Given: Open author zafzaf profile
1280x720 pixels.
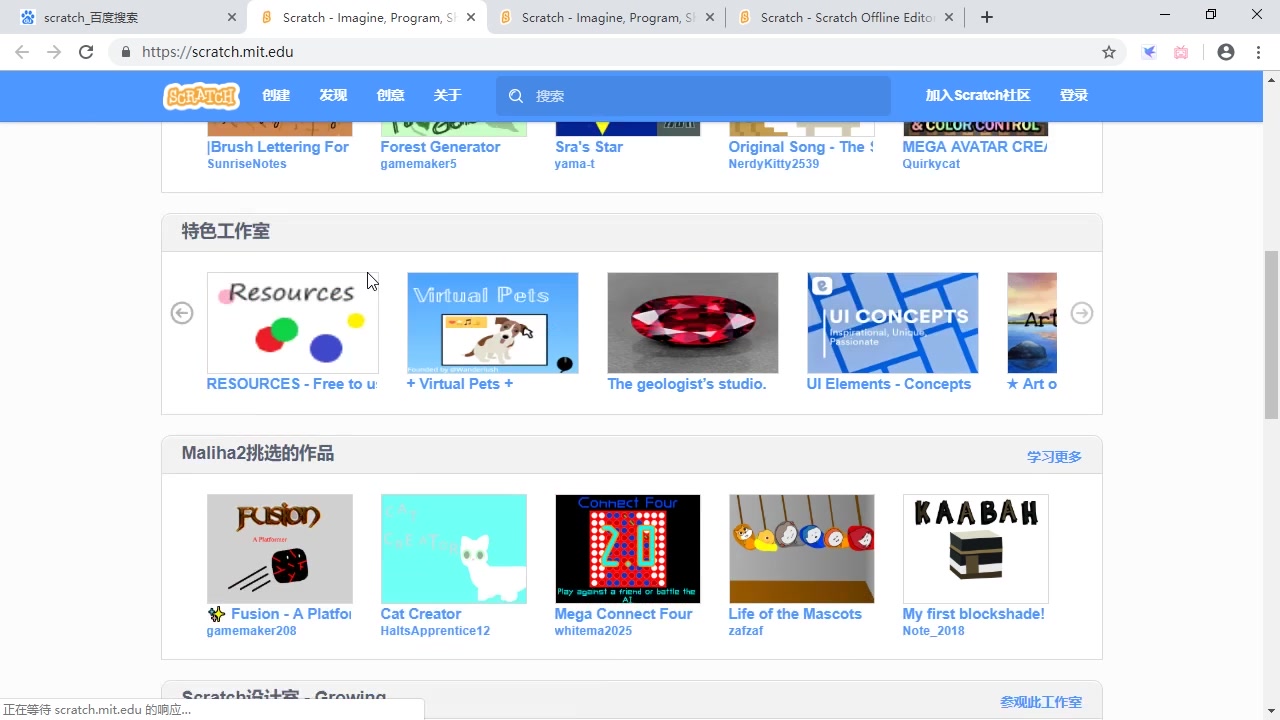Looking at the screenshot, I should [x=746, y=631].
